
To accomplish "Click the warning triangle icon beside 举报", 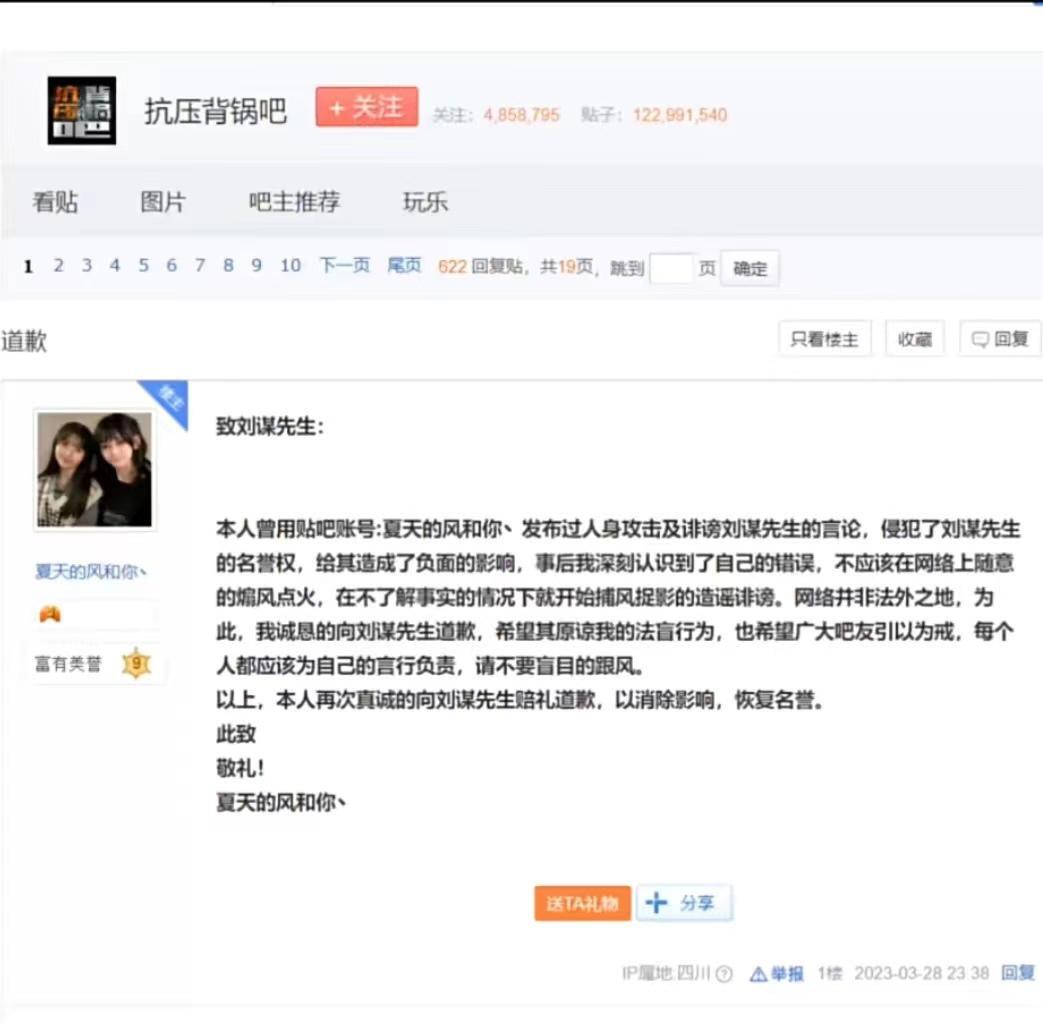I will click(760, 973).
